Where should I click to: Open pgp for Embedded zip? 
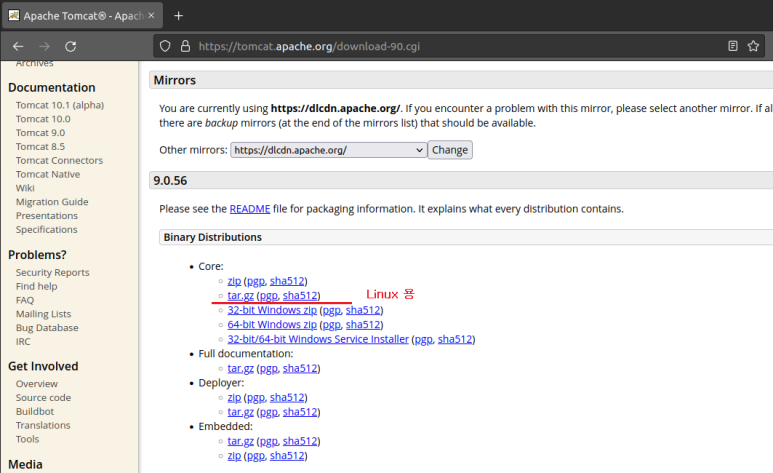(x=256, y=456)
